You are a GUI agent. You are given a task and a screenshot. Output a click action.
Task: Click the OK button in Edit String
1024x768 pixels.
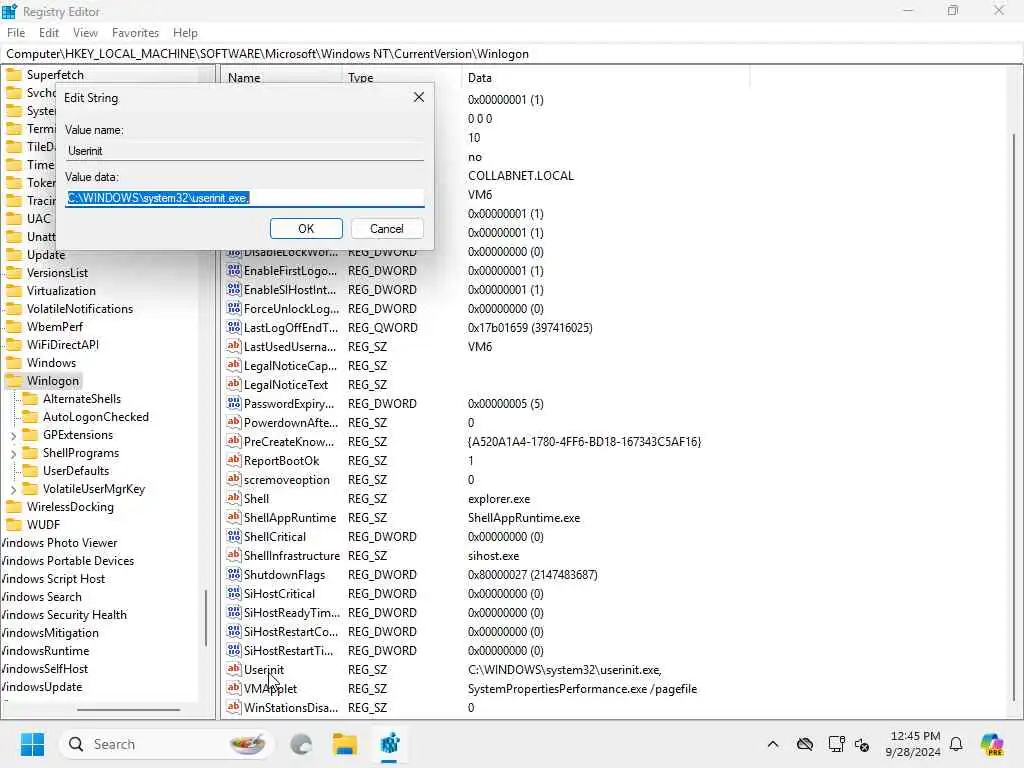306,229
